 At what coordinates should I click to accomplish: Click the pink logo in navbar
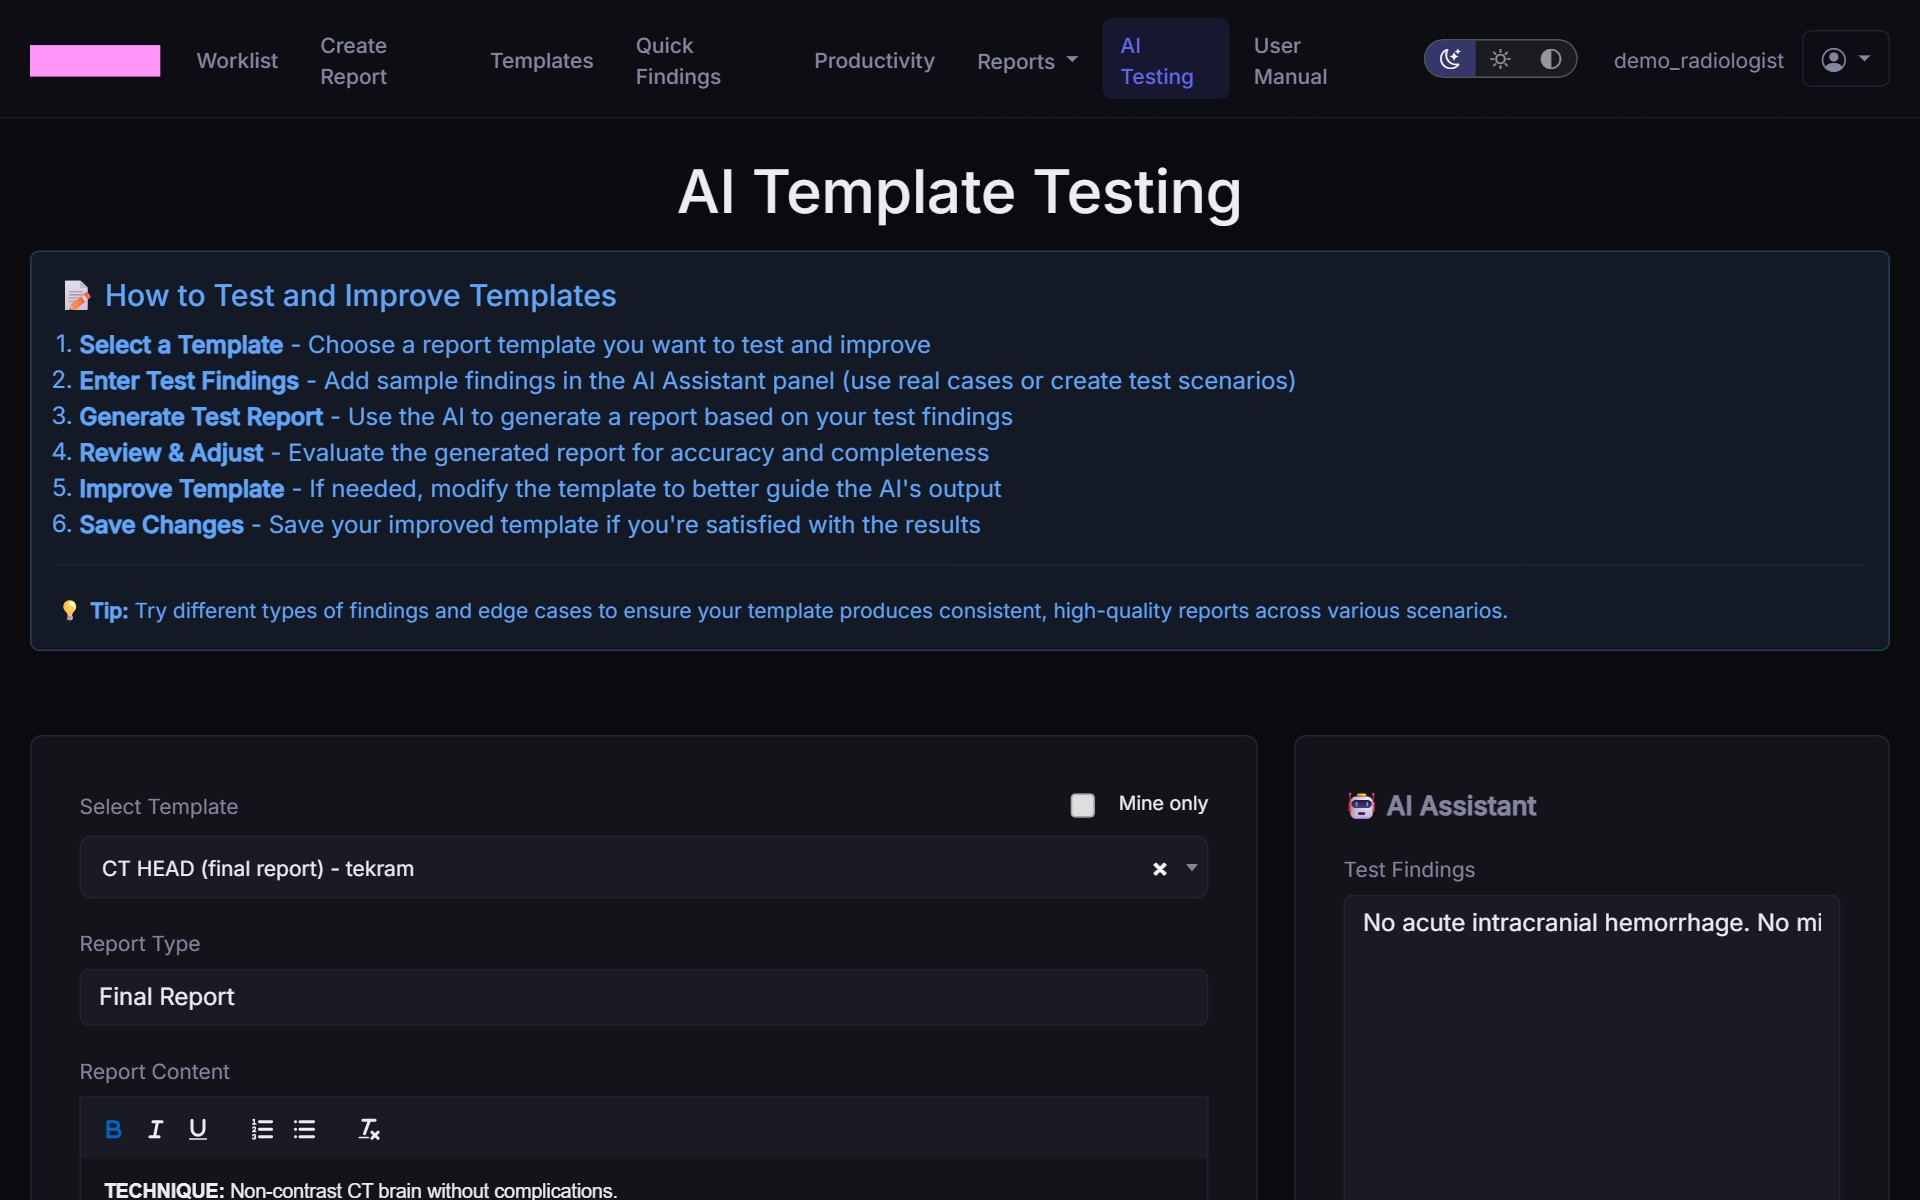95,60
